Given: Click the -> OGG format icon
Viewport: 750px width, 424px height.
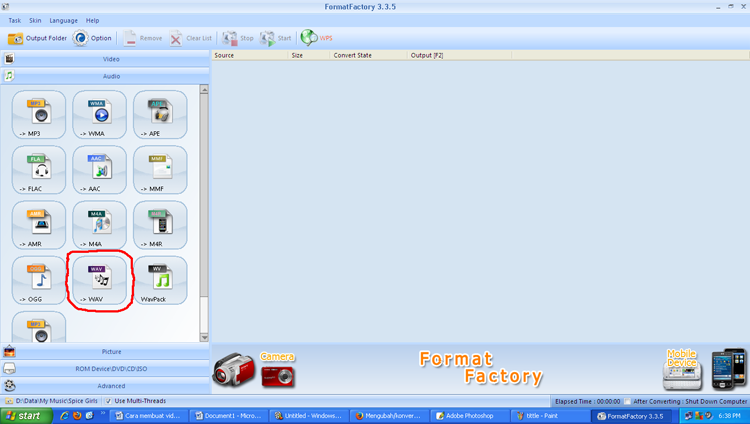Looking at the screenshot, I should [39, 280].
